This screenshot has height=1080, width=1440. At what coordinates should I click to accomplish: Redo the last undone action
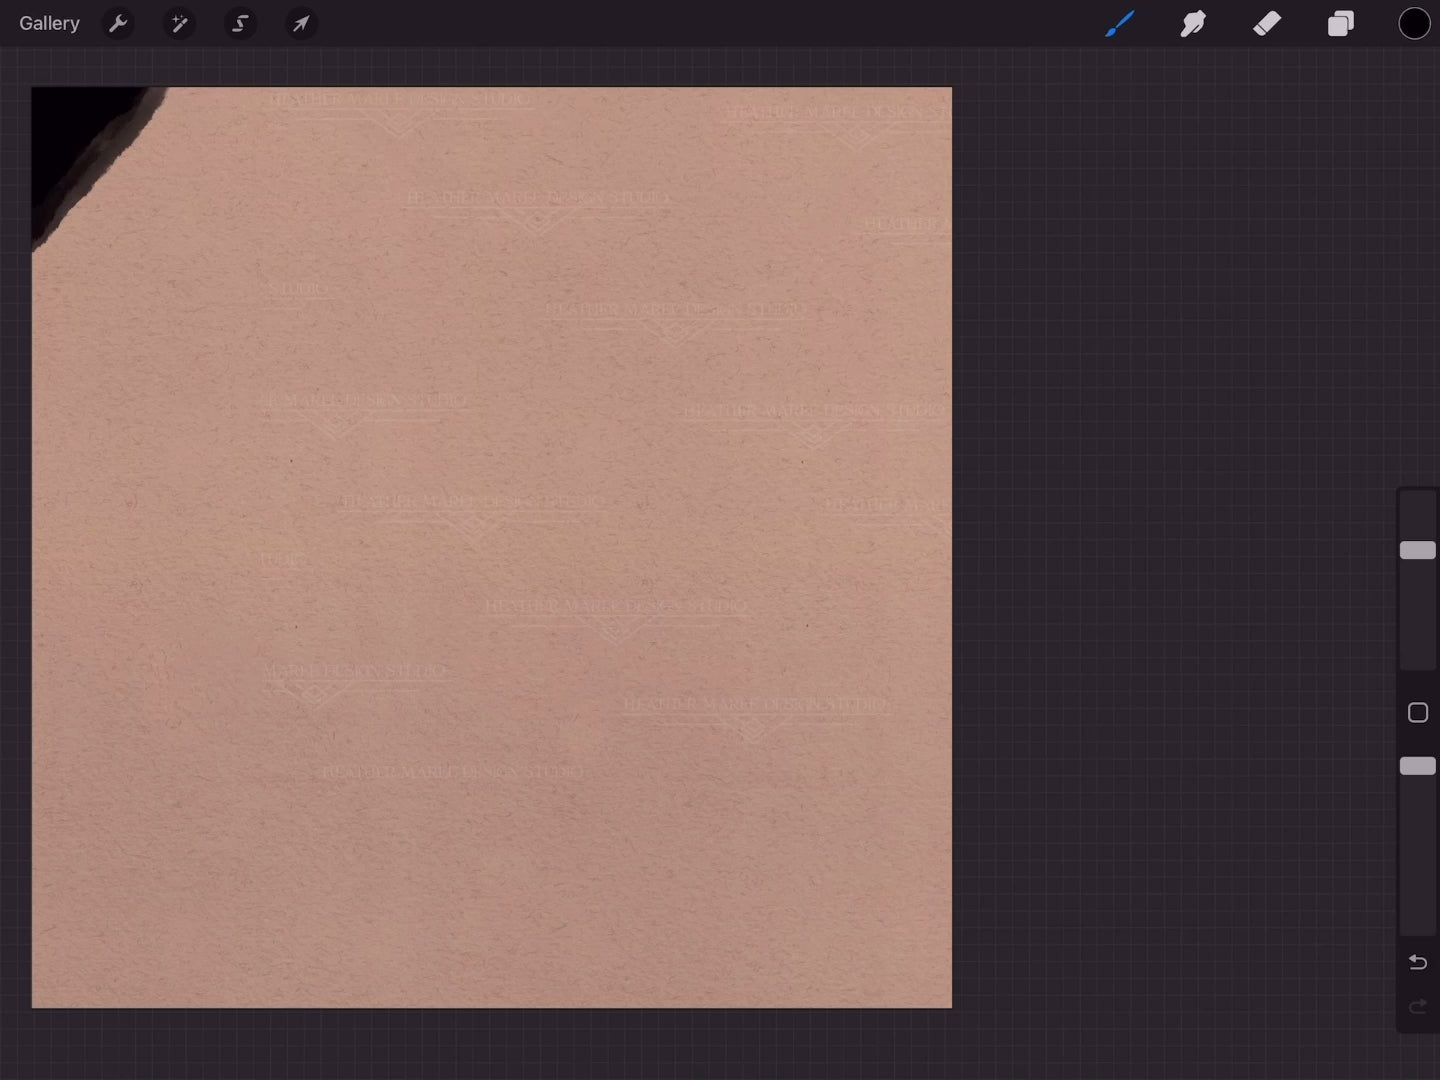(x=1417, y=1007)
